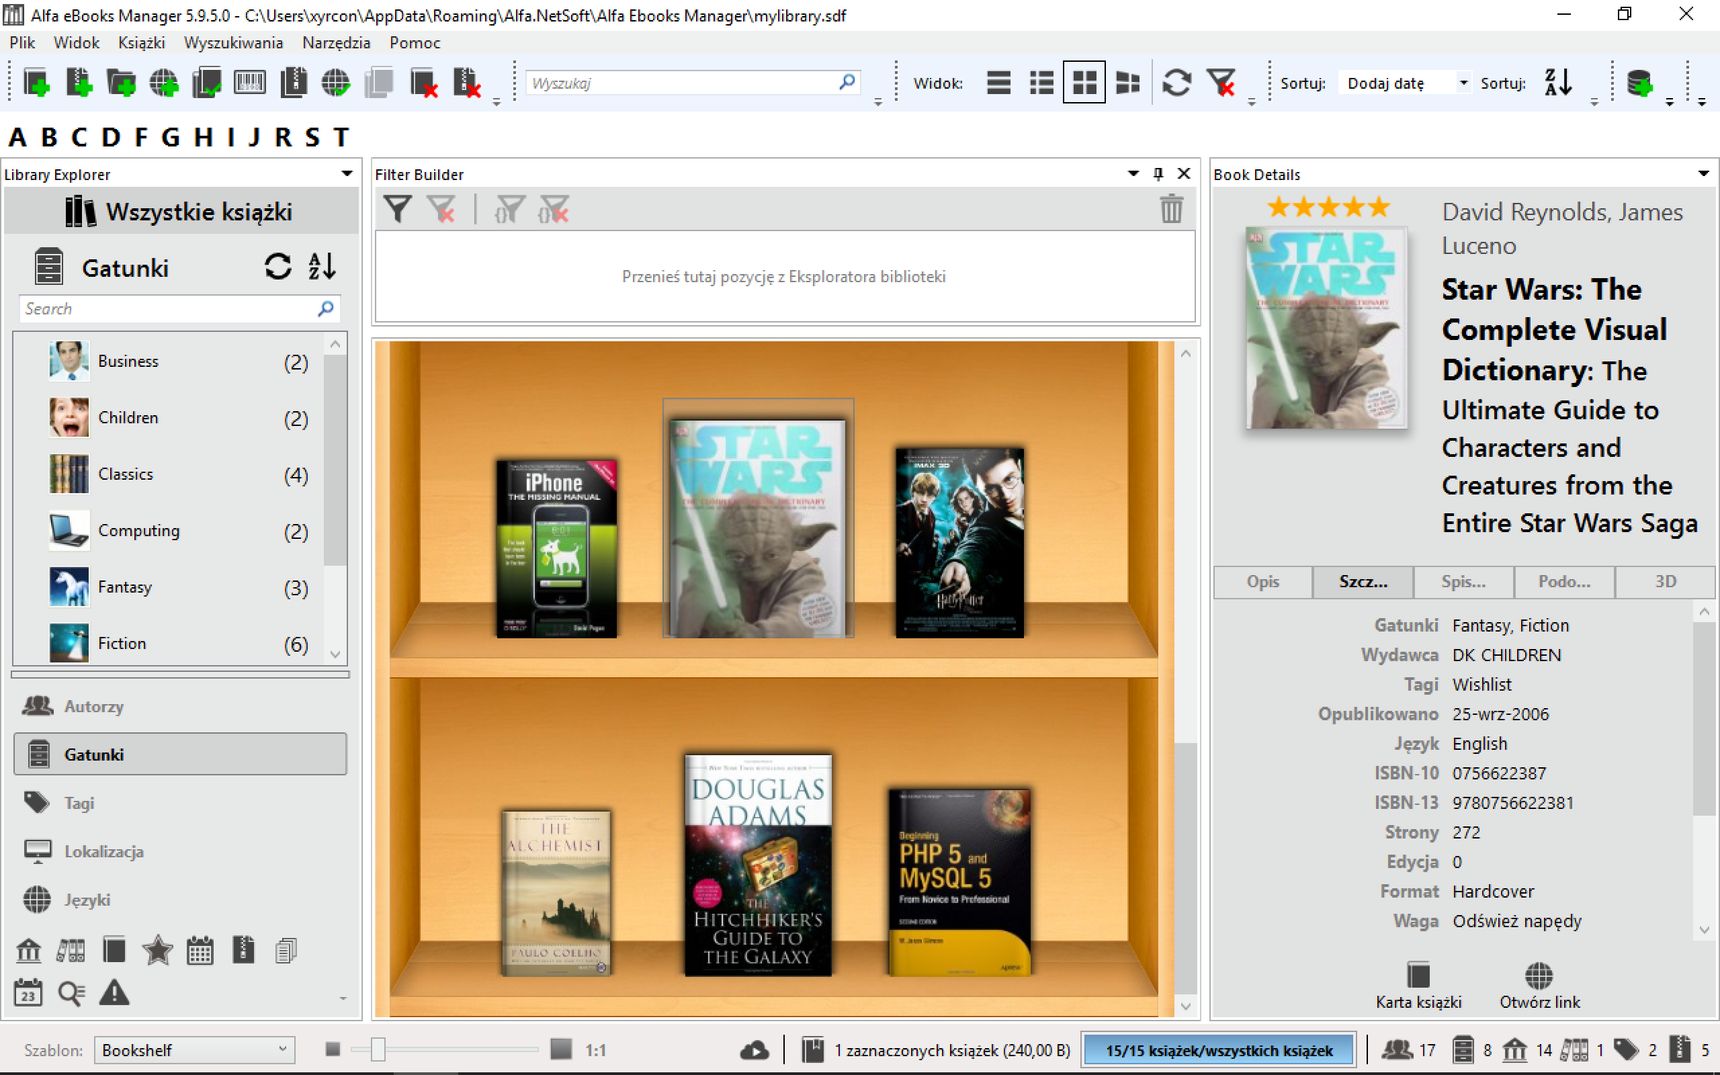The width and height of the screenshot is (1720, 1075).
Task: Switch to plain list view
Action: (x=998, y=82)
